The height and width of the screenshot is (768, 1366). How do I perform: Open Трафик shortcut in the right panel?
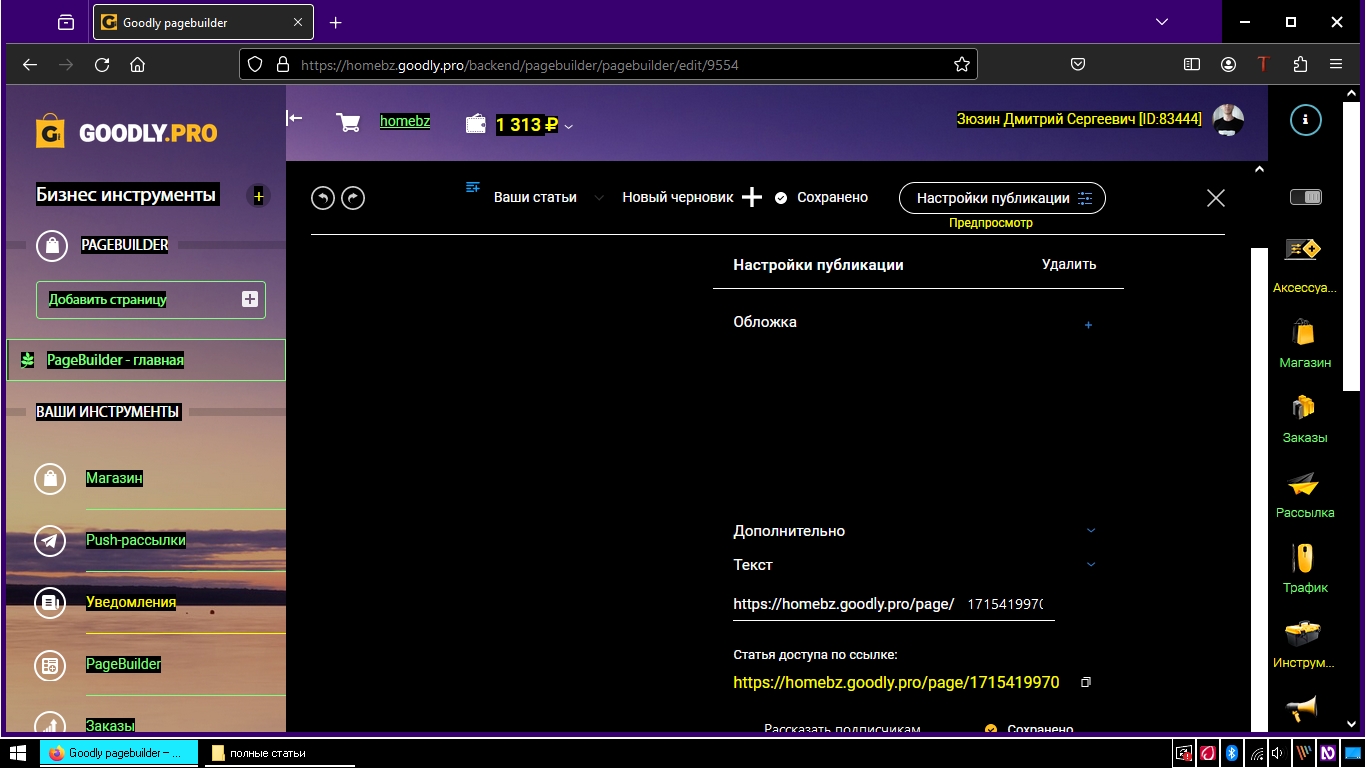coord(1305,568)
